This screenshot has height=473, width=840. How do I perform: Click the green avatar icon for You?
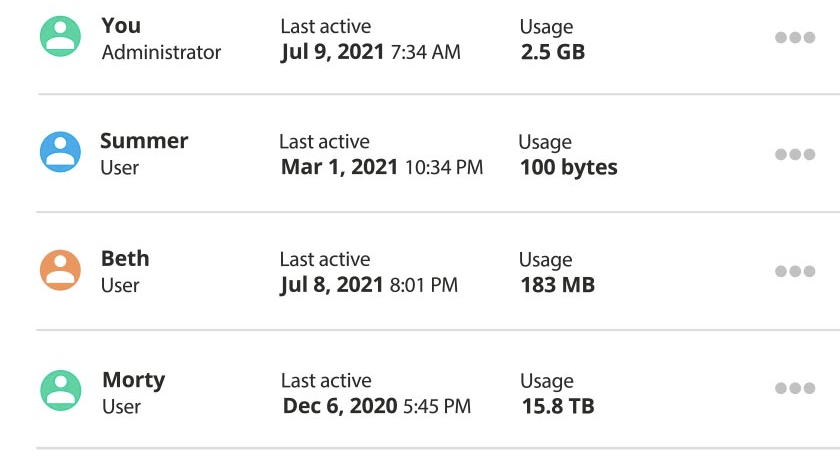(60, 37)
